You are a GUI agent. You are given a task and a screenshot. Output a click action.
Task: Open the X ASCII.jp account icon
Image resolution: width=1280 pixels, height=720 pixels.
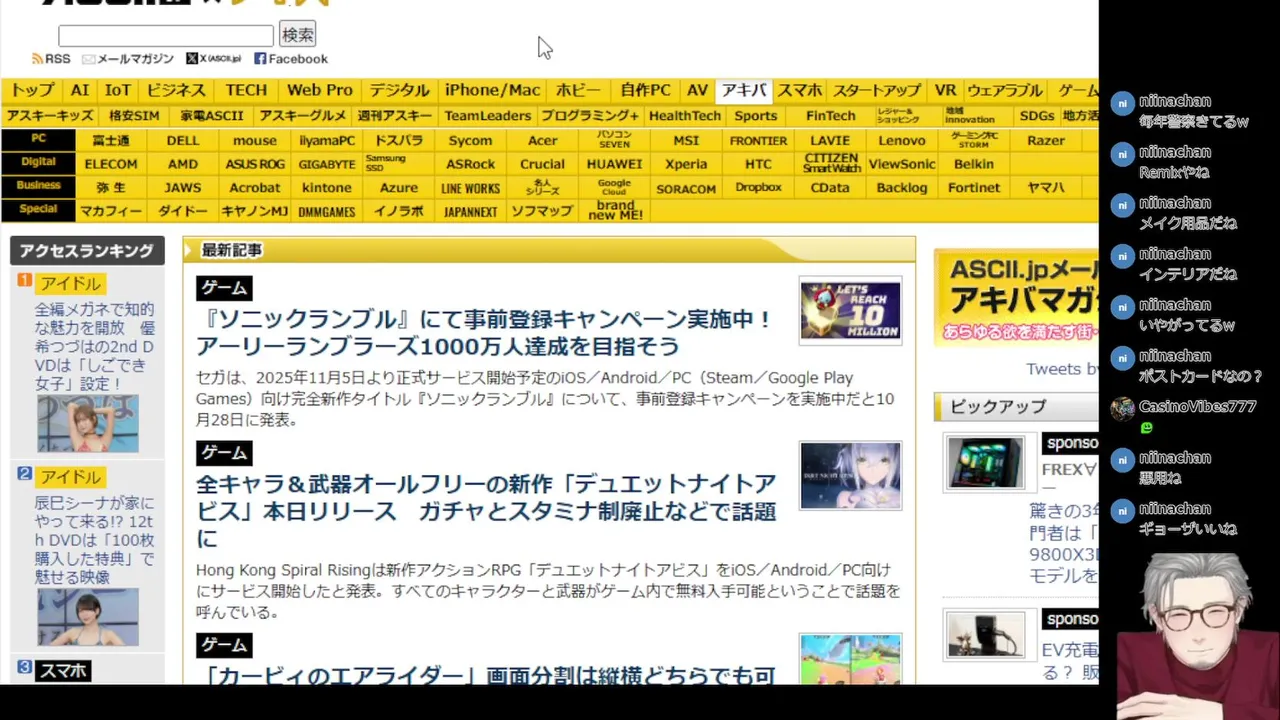pos(192,59)
